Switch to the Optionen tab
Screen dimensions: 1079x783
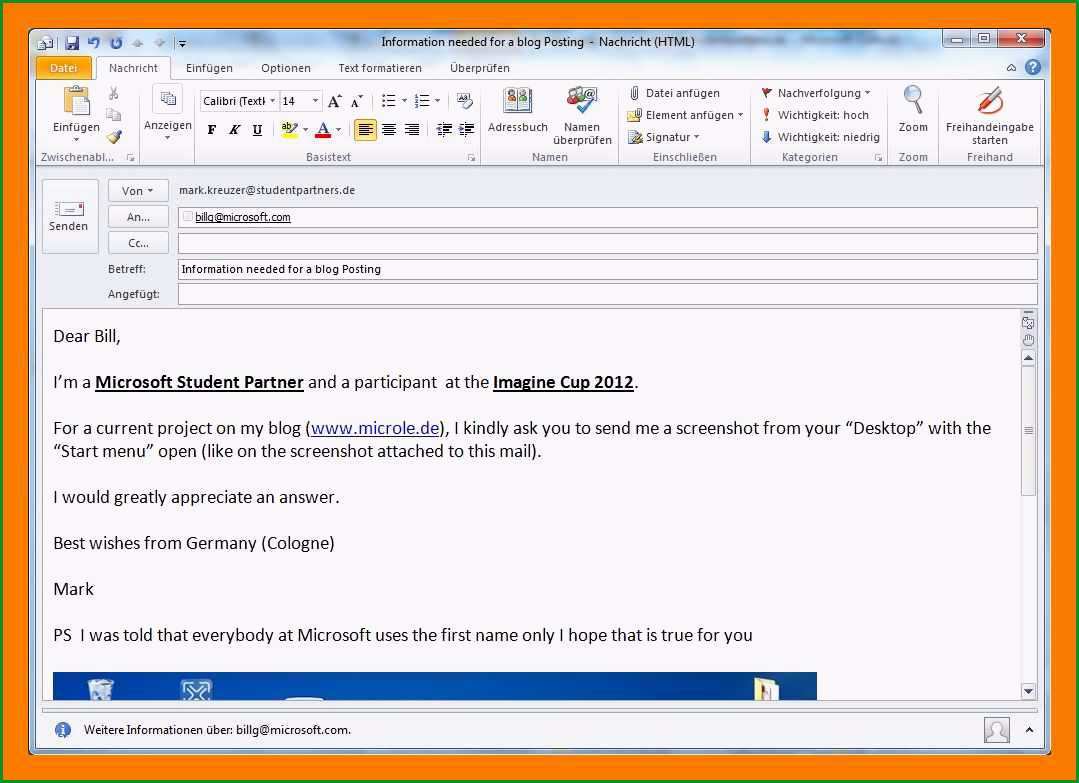click(286, 68)
